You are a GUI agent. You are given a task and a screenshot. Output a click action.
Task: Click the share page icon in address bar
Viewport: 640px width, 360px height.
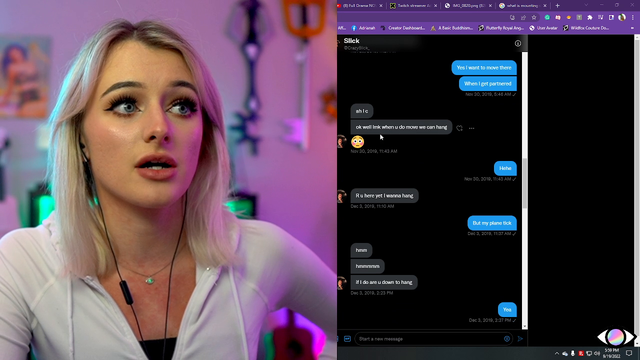pyautogui.click(x=523, y=18)
